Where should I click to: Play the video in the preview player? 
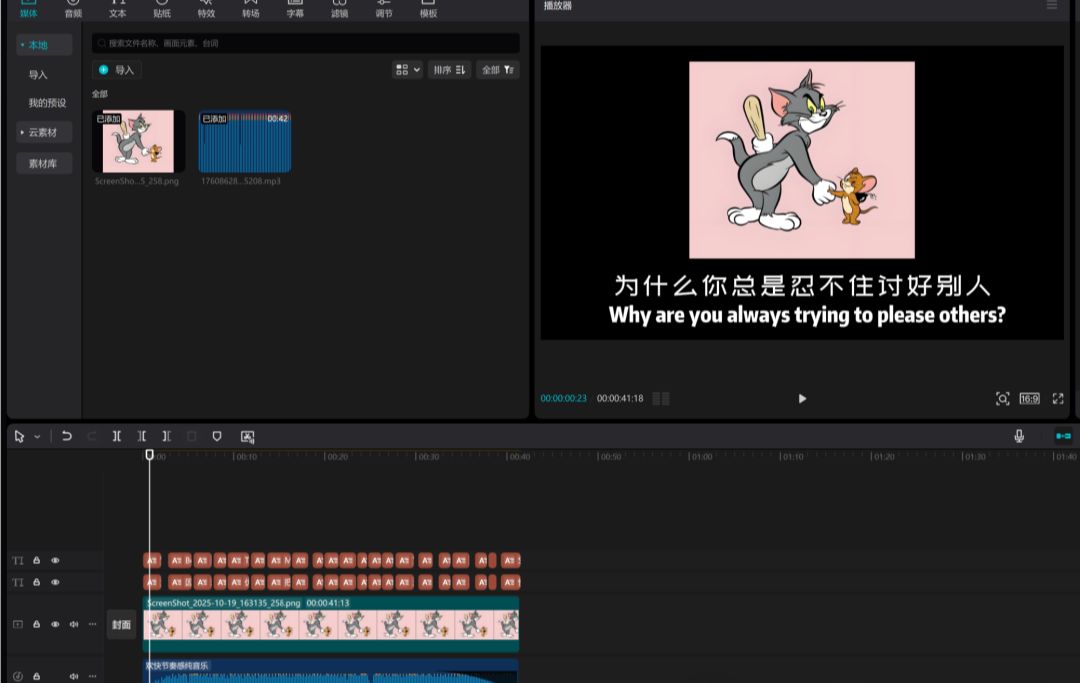click(x=802, y=398)
